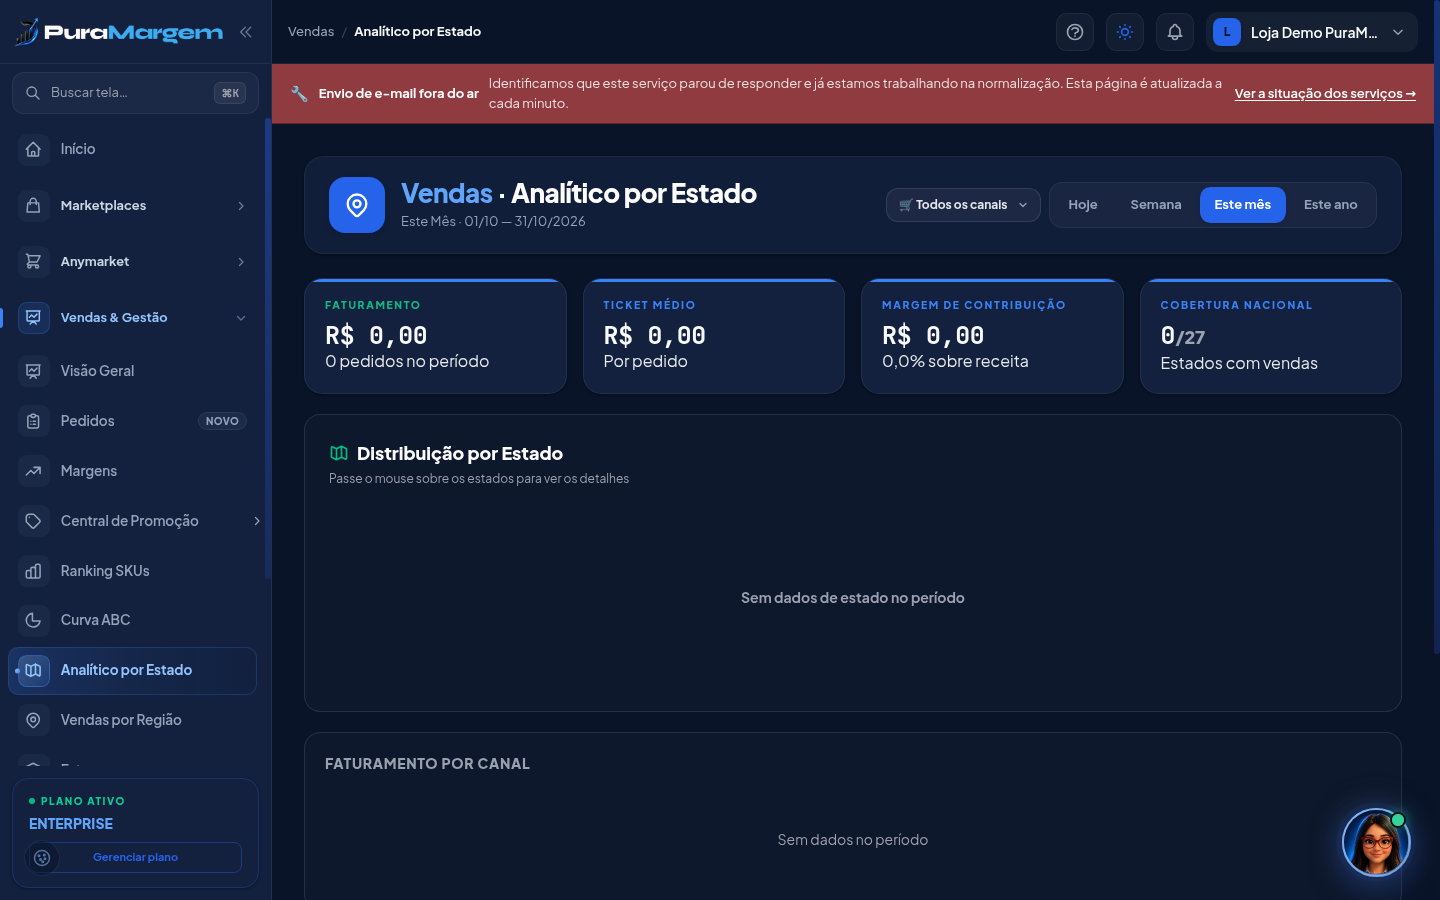Click the Margens trend icon
The height and width of the screenshot is (900, 1440).
(33, 471)
